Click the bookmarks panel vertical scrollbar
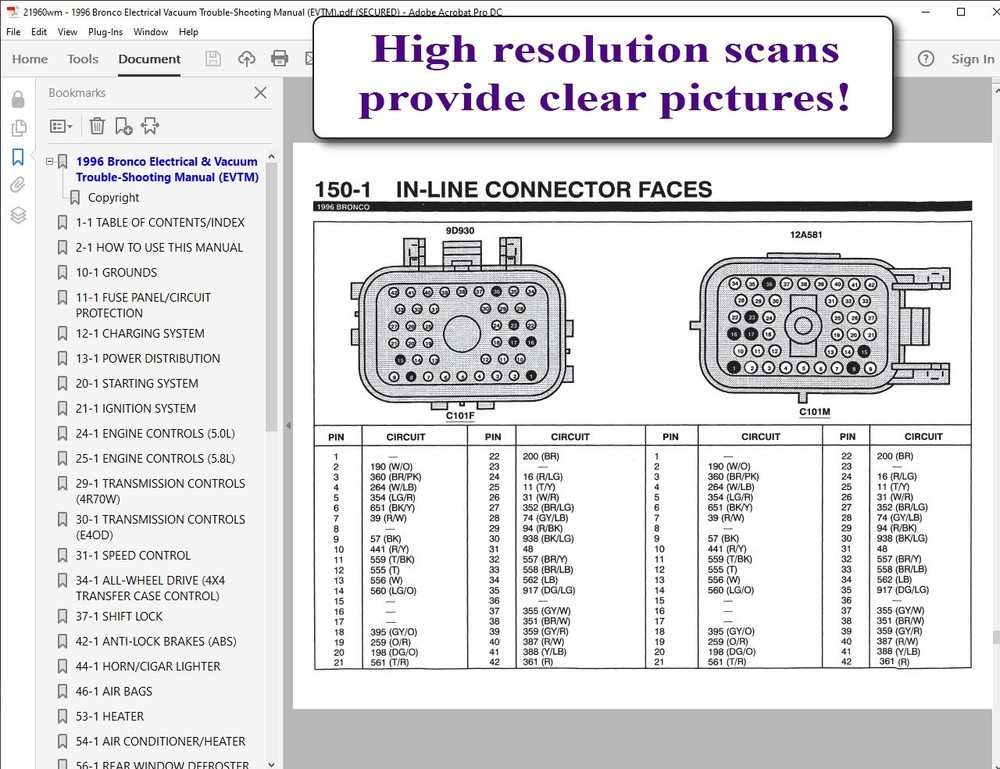1000x769 pixels. click(271, 300)
